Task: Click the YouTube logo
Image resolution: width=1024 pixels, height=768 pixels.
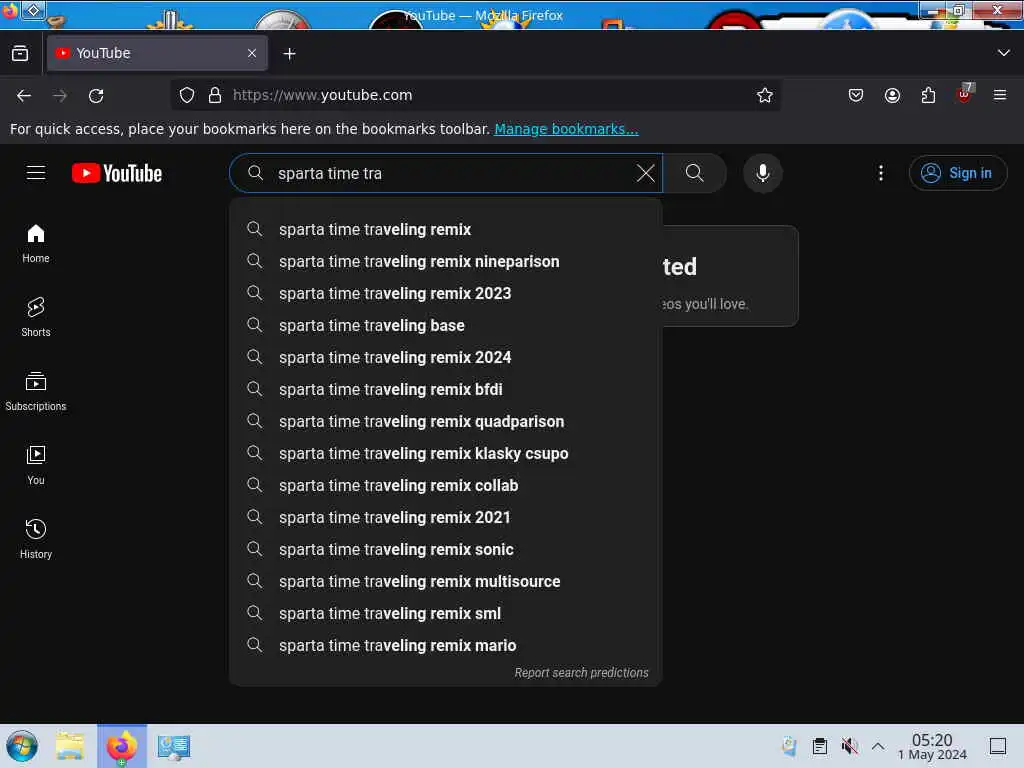Action: [x=117, y=173]
